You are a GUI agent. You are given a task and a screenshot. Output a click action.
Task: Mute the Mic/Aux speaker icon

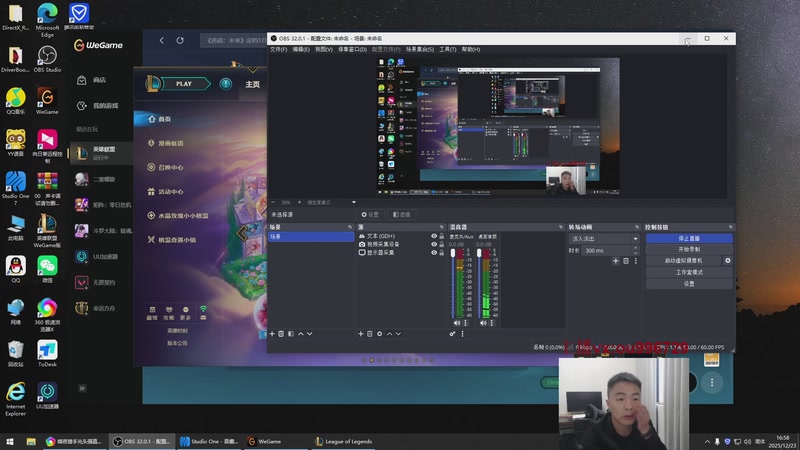(x=457, y=323)
